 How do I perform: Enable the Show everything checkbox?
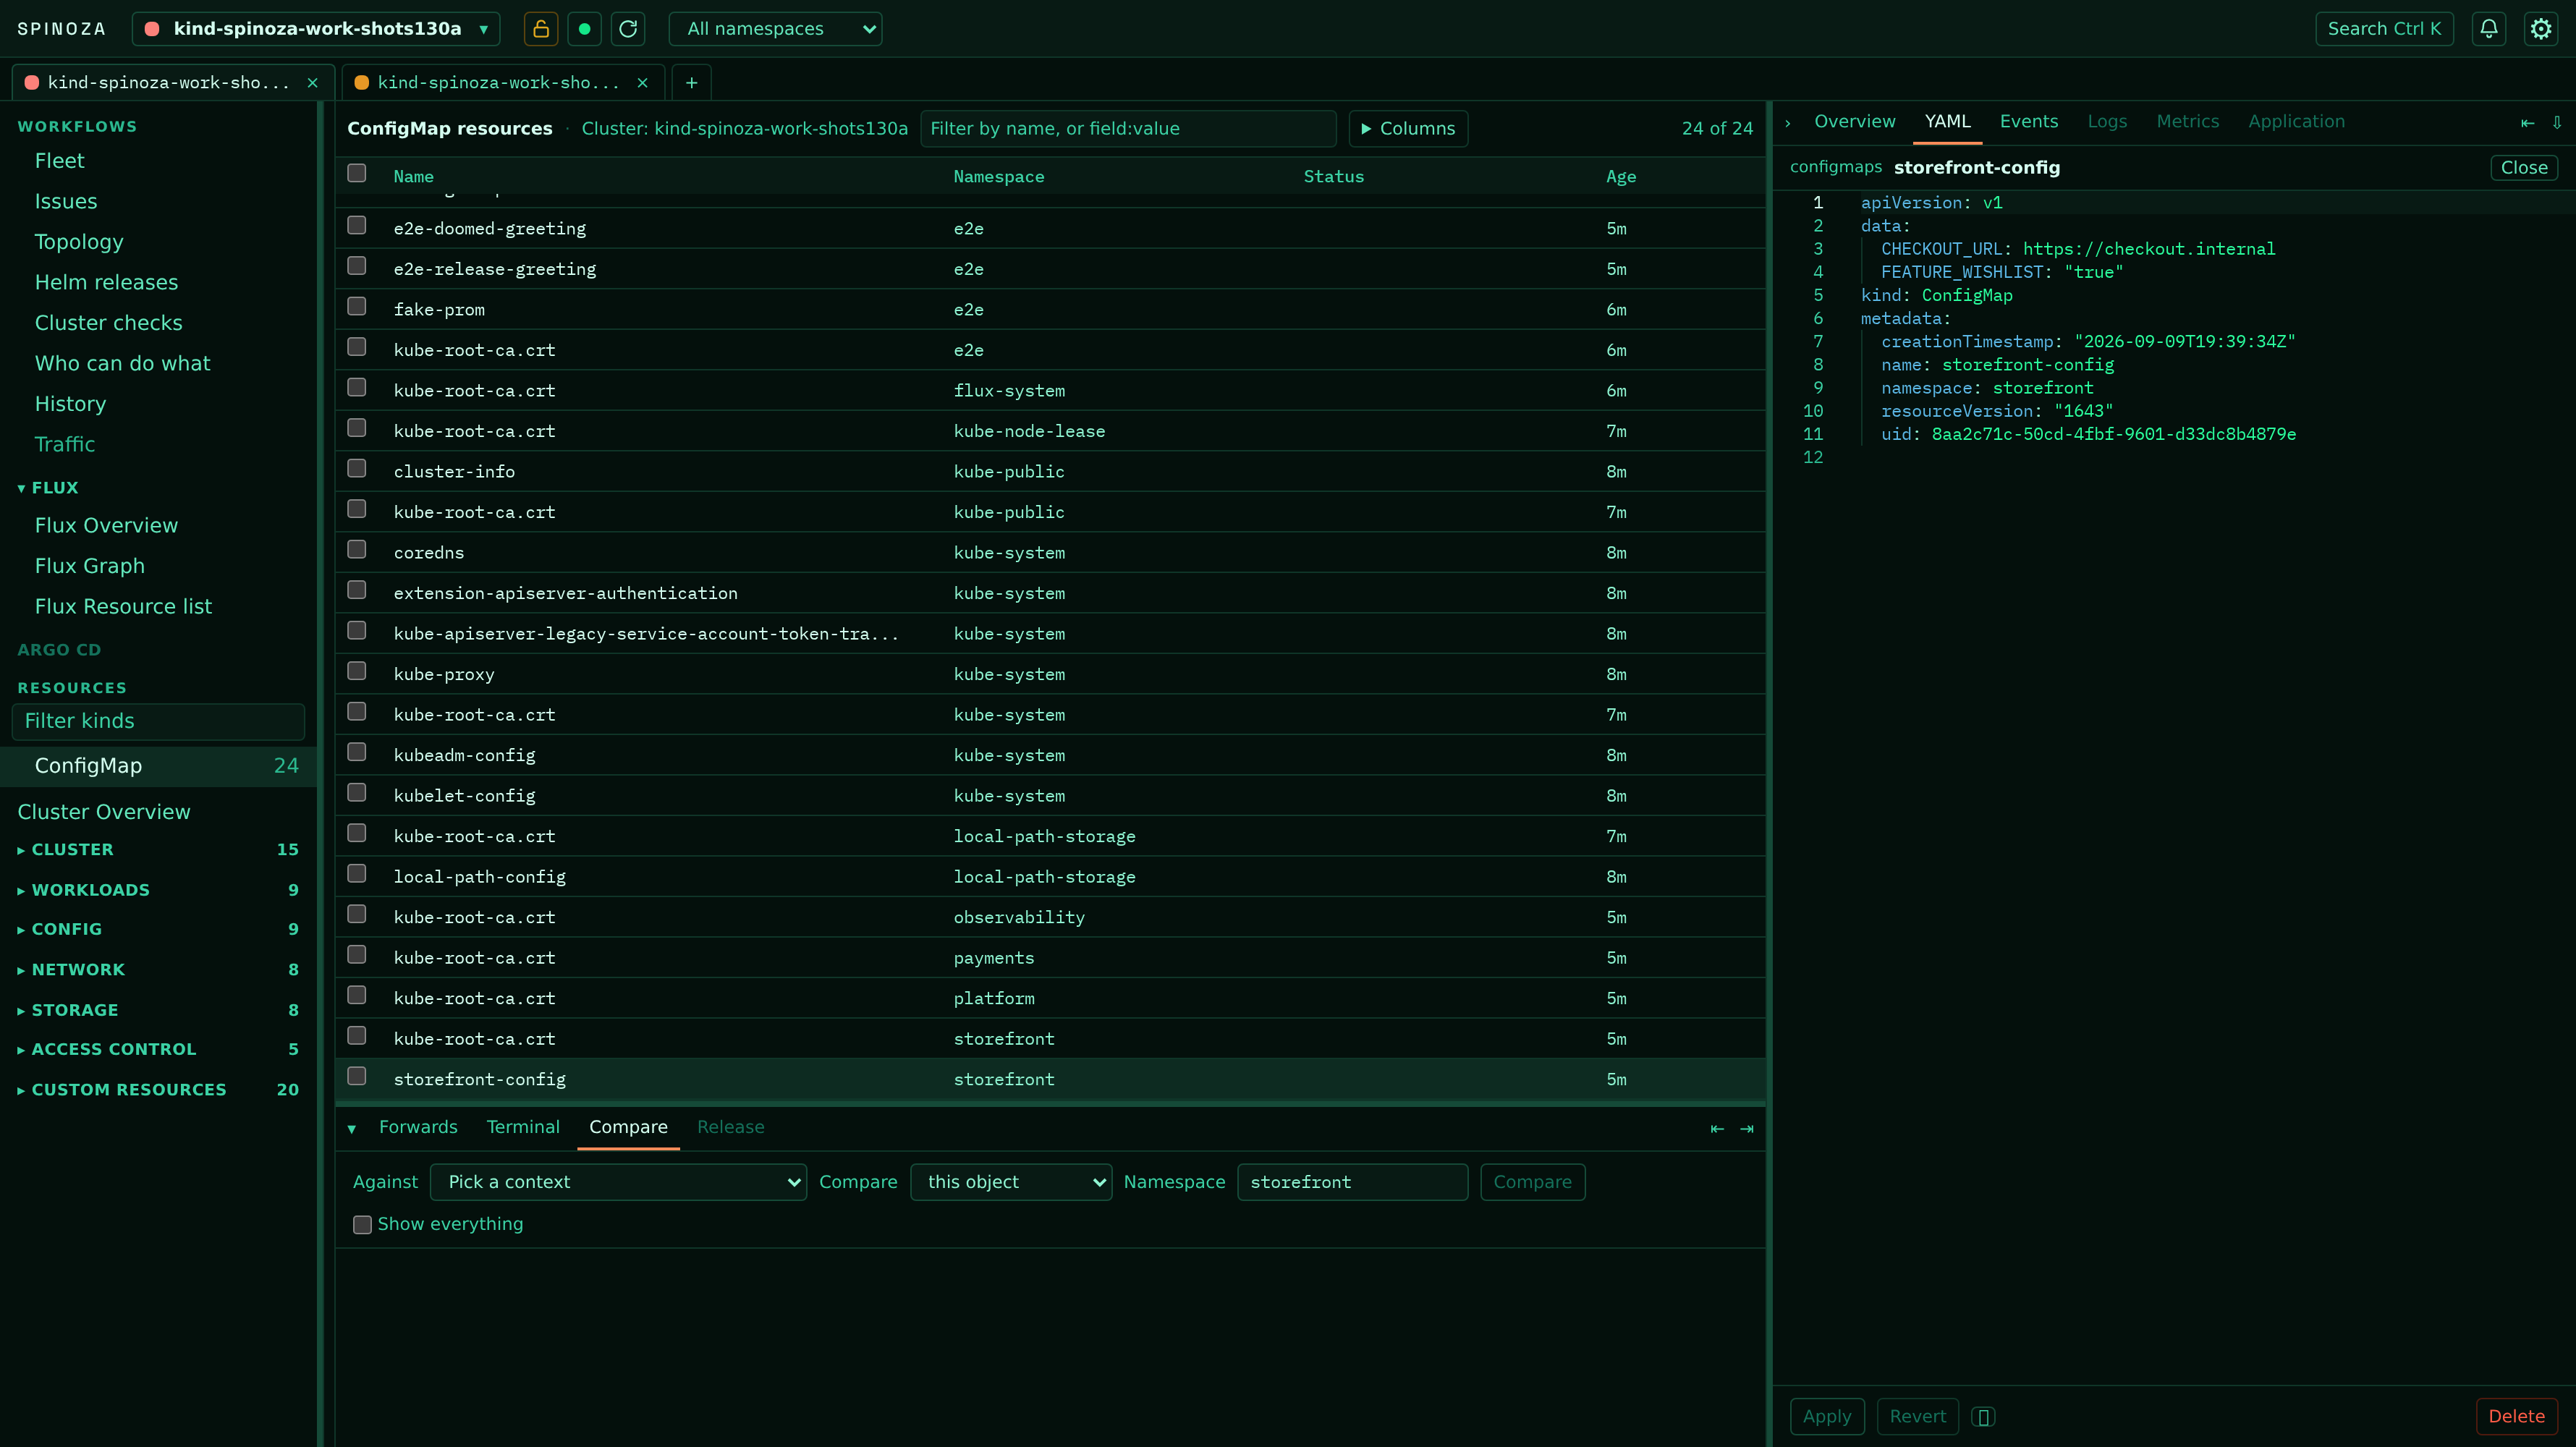pyautogui.click(x=363, y=1225)
